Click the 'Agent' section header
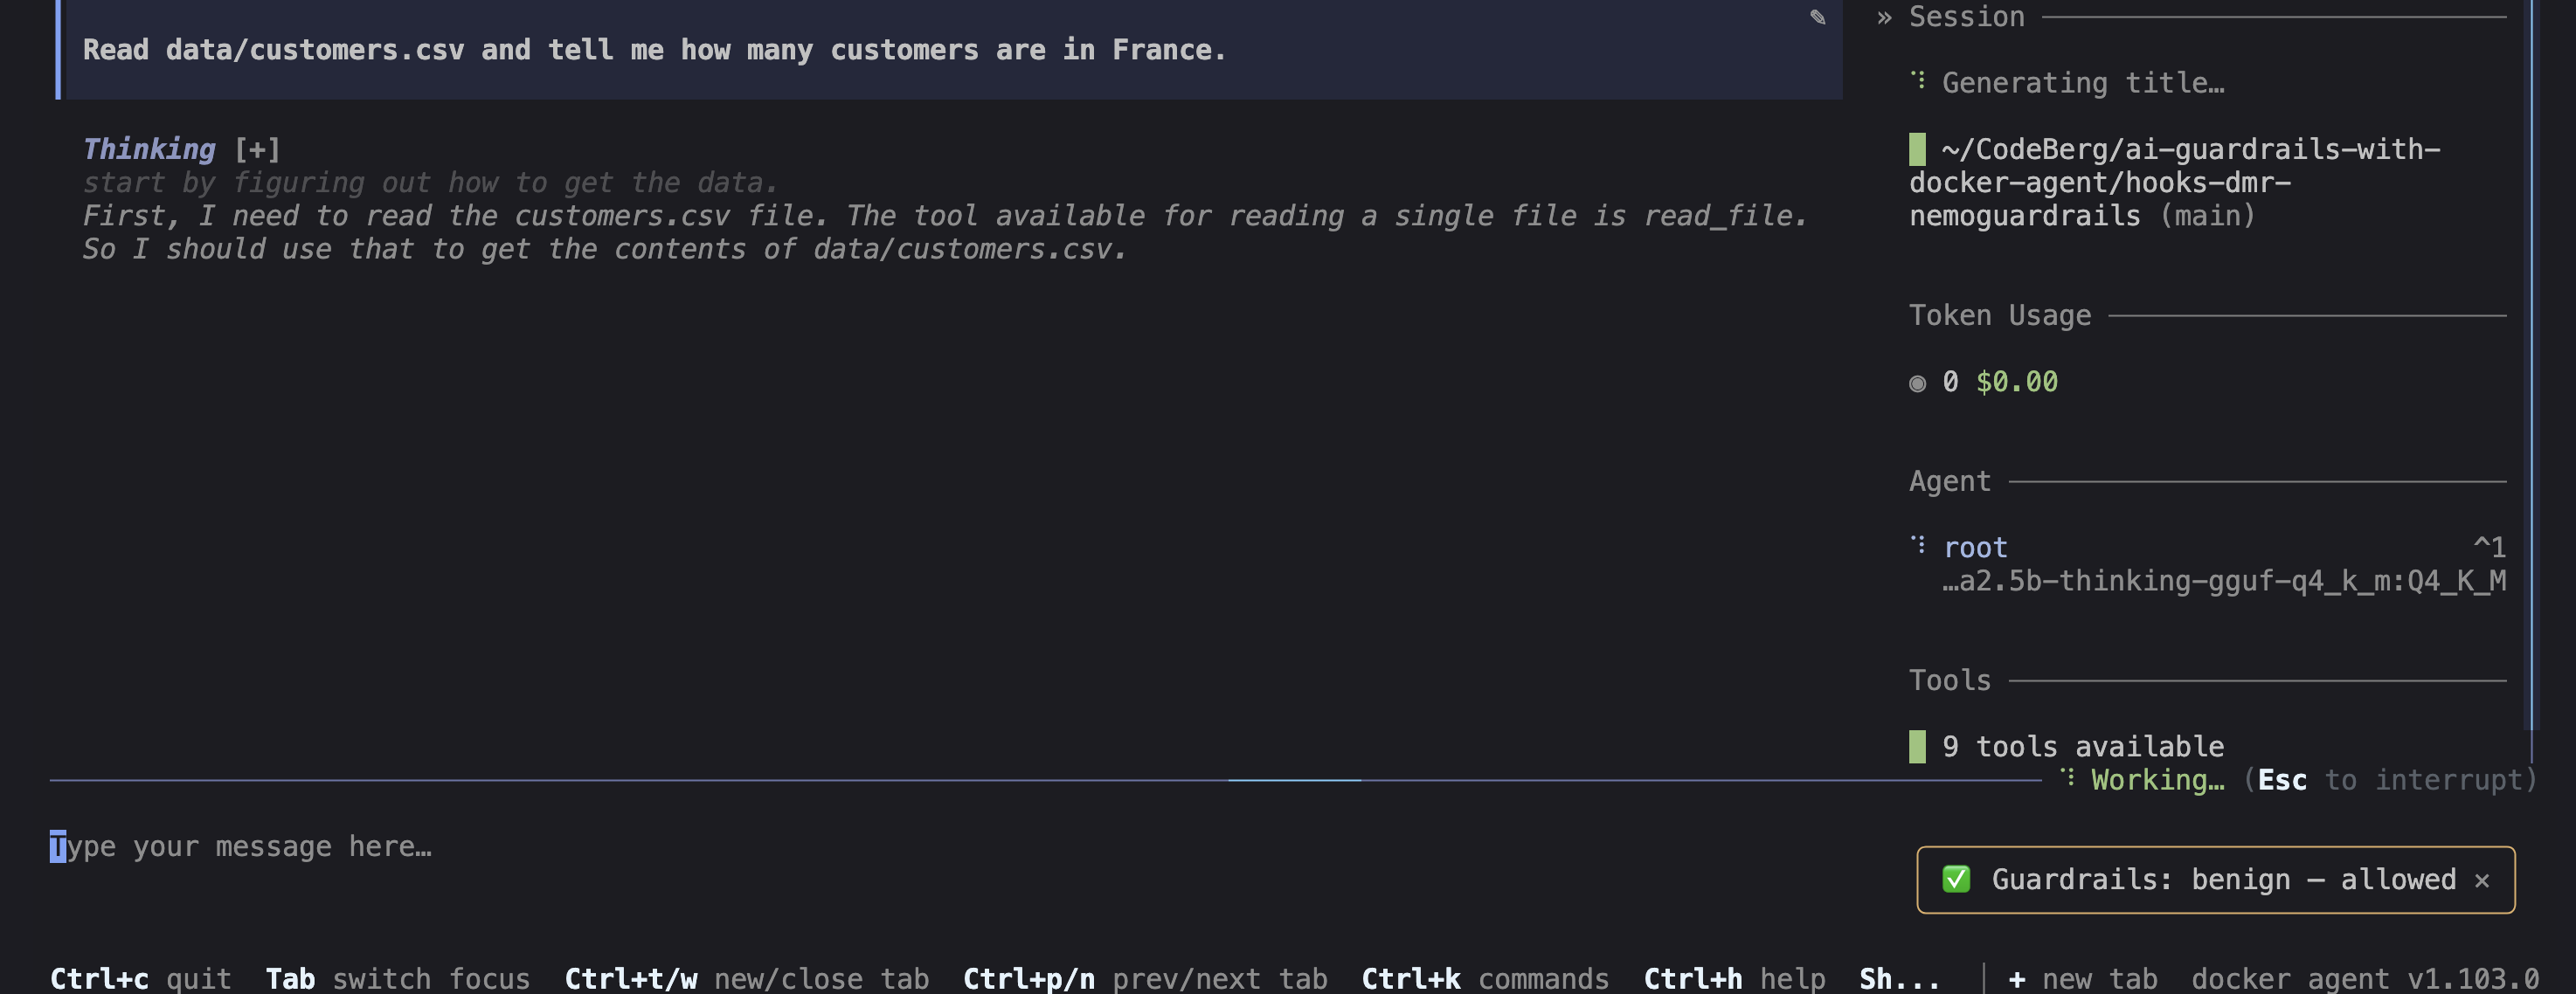 1950,481
